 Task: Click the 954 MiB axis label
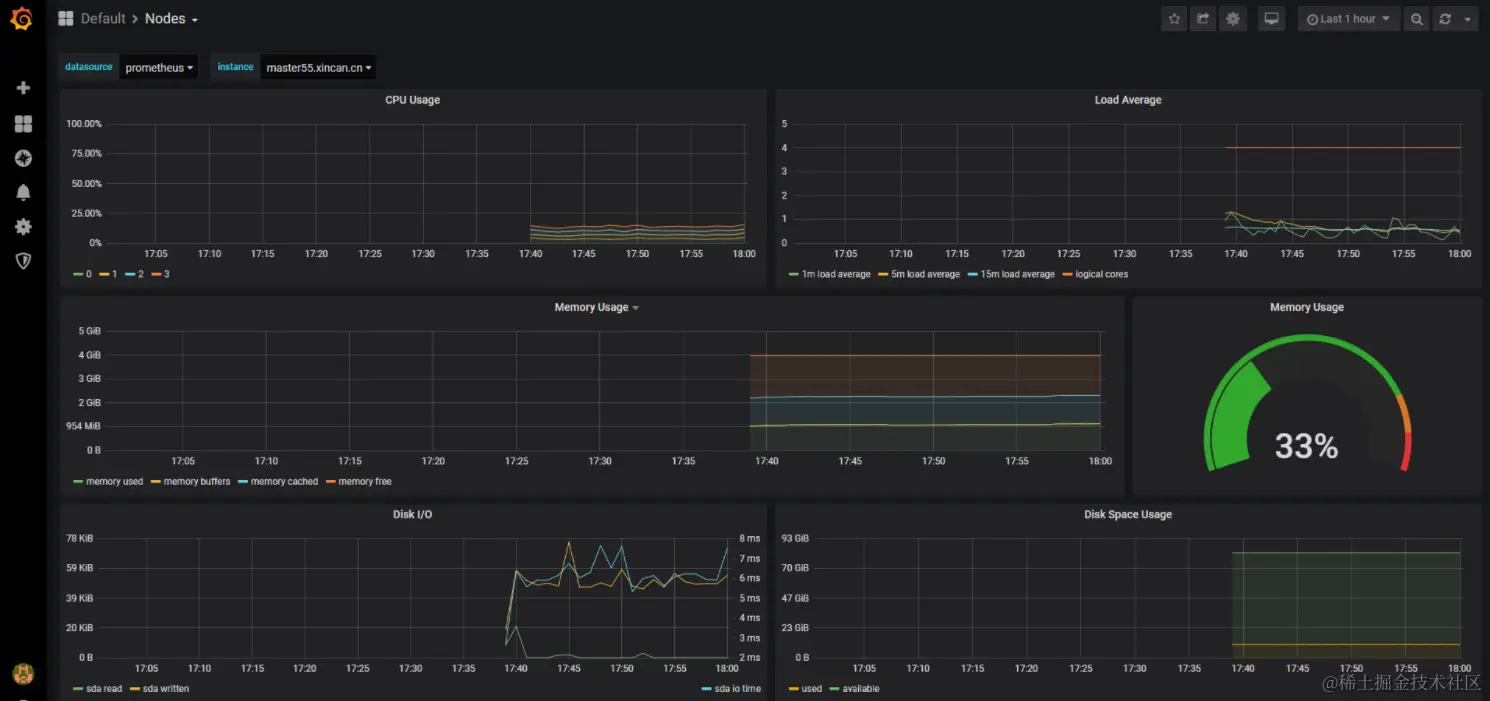pyautogui.click(x=81, y=426)
